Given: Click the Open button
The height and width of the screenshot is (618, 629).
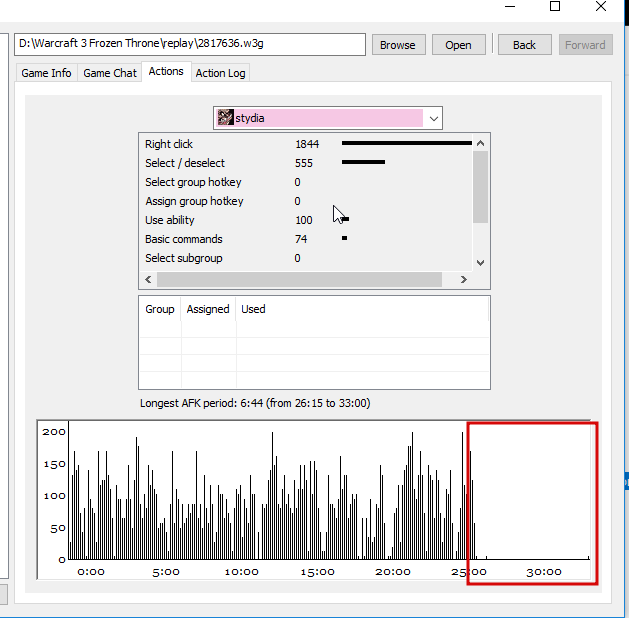Looking at the screenshot, I should tap(459, 45).
